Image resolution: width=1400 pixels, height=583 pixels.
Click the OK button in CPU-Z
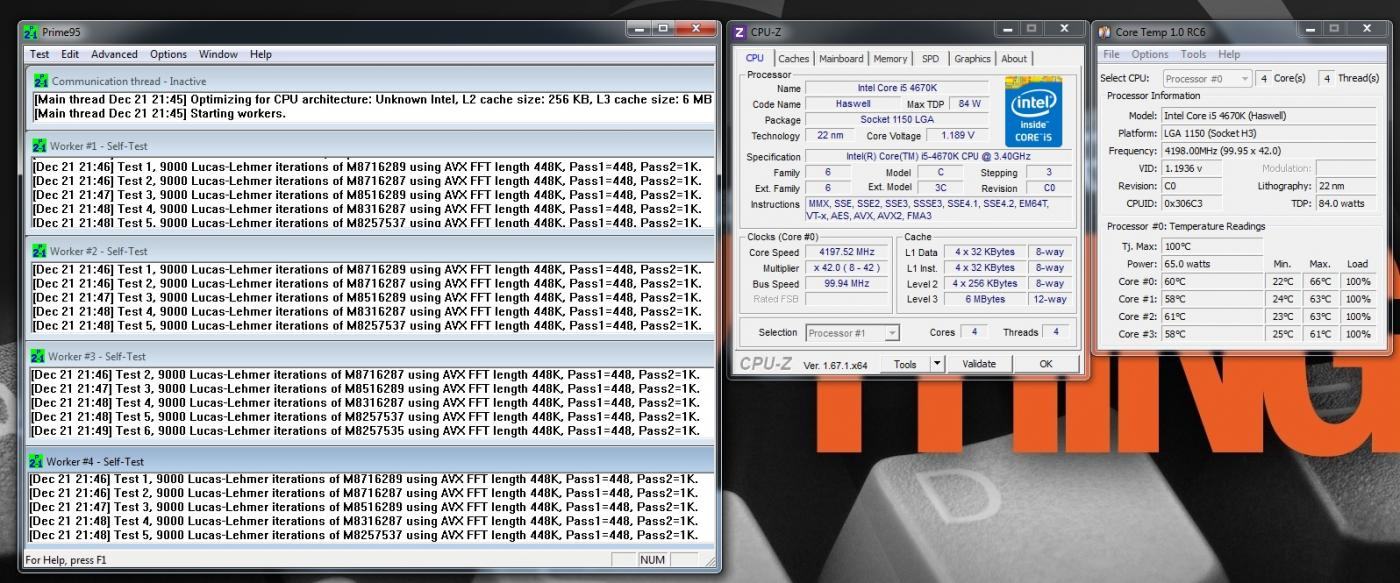pyautogui.click(x=1045, y=364)
